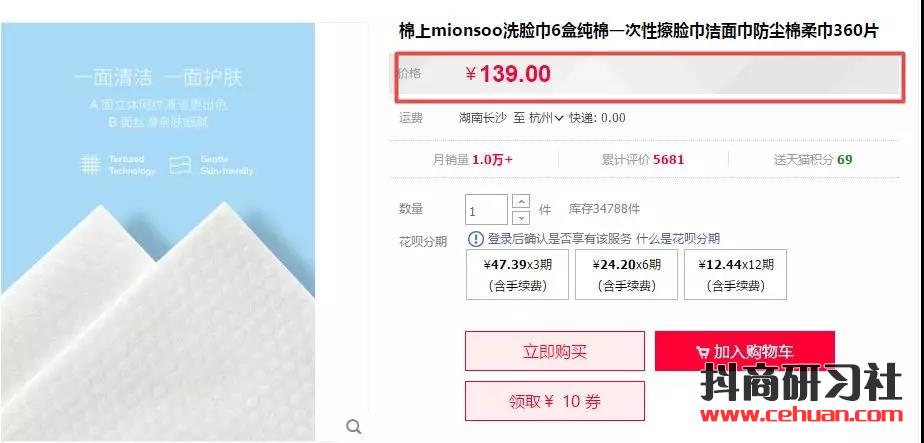
Task: Select the ¥47.39x3期 installment option
Action: 517,275
